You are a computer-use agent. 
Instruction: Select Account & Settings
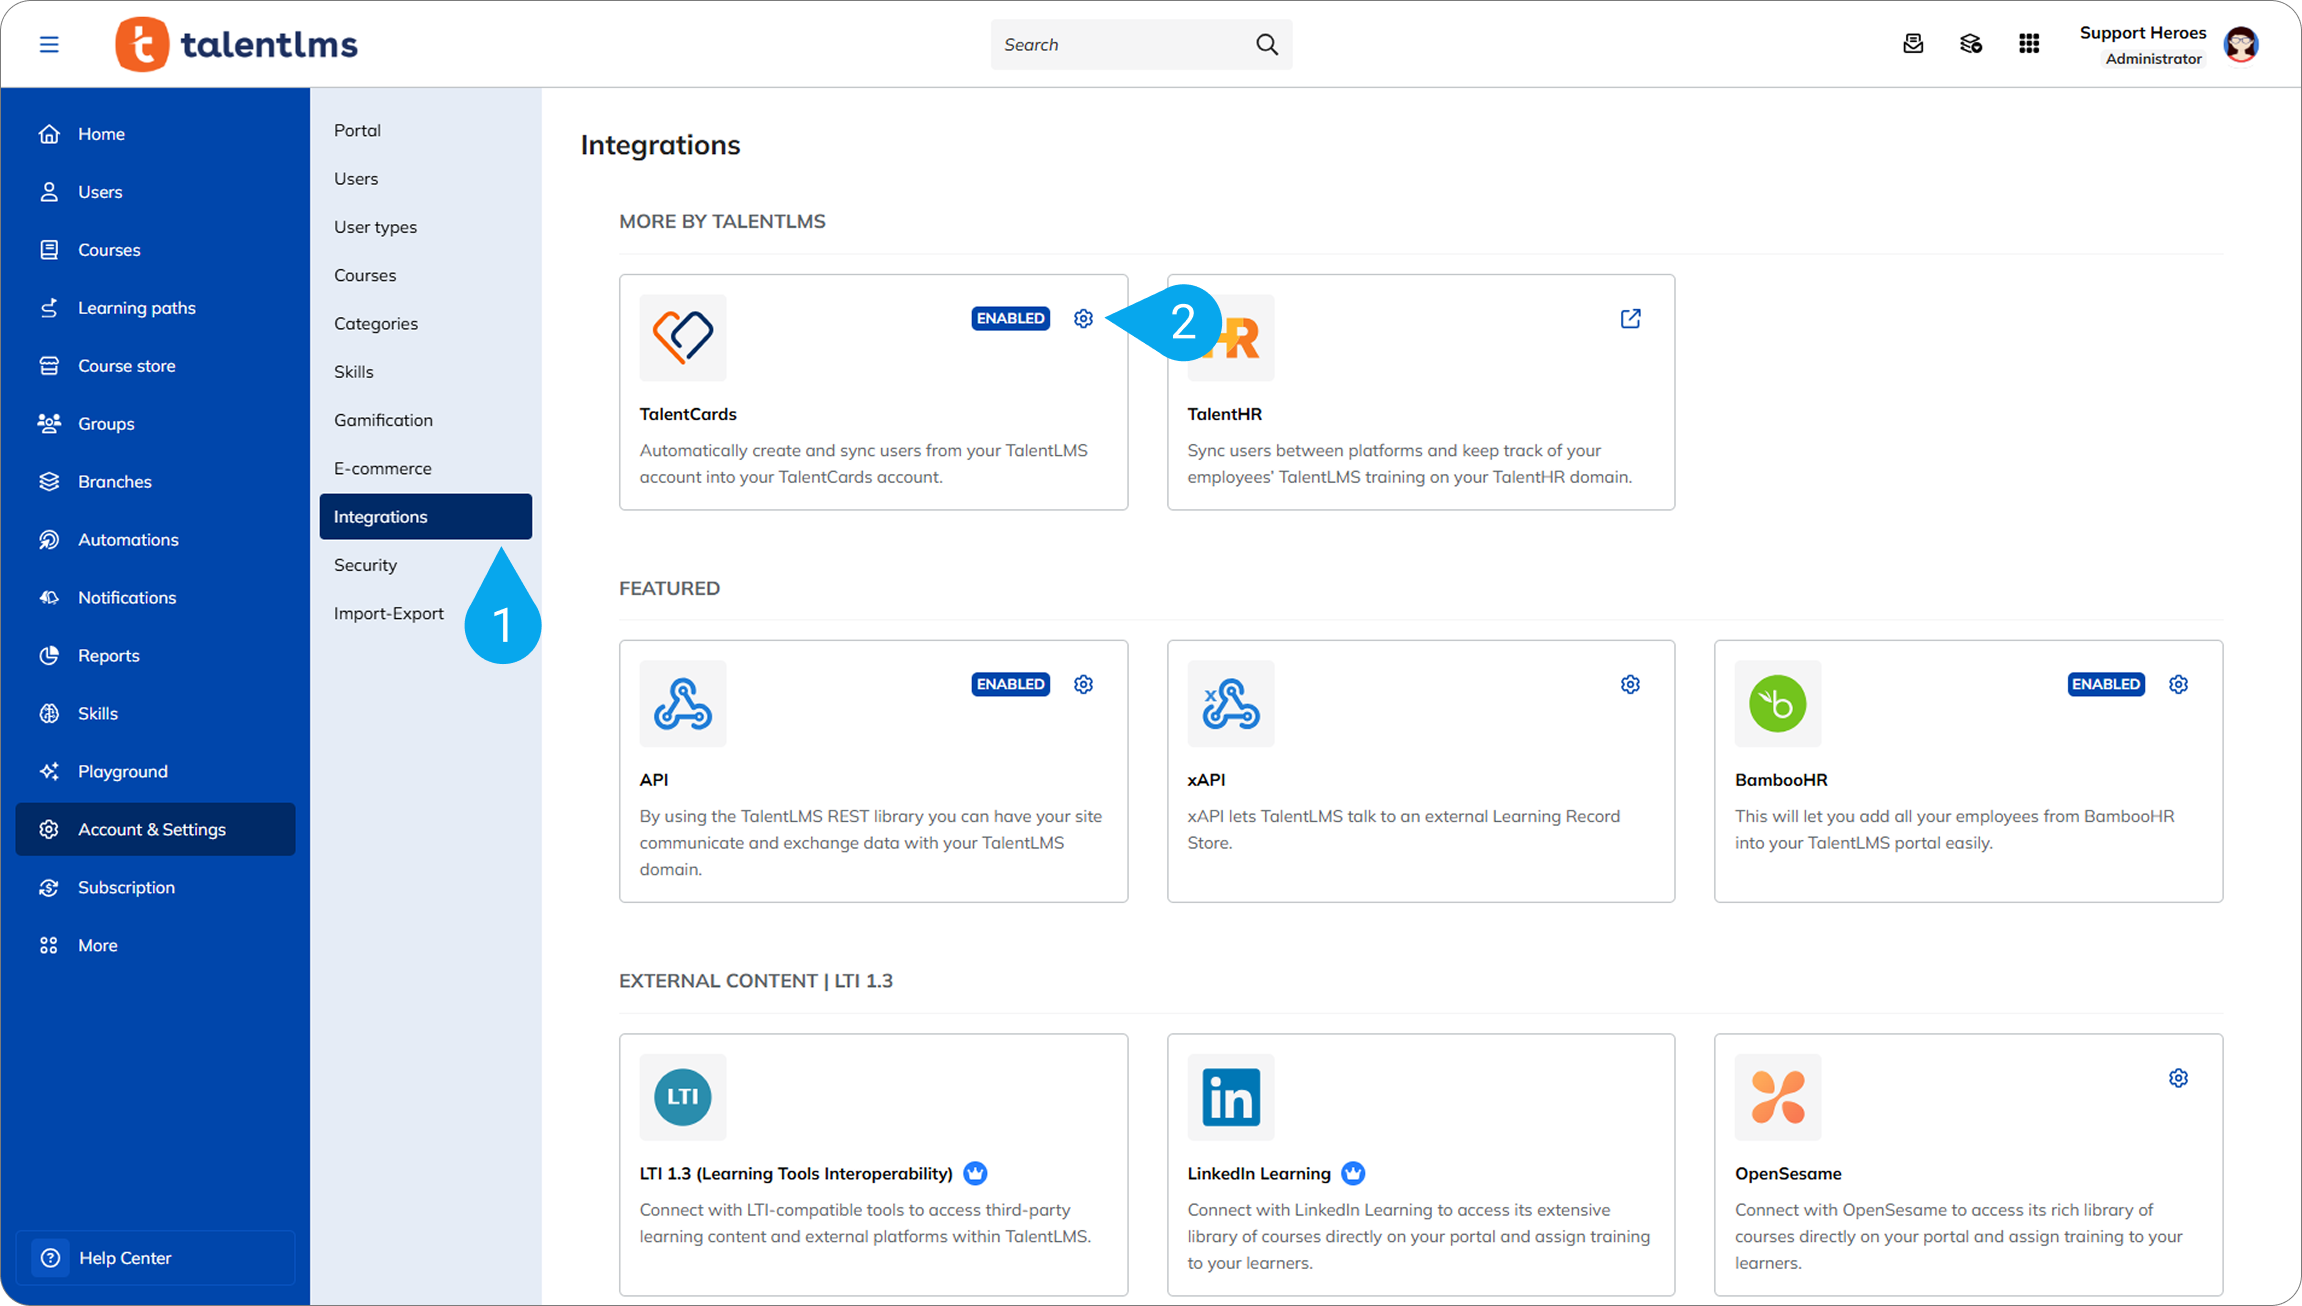tap(155, 829)
